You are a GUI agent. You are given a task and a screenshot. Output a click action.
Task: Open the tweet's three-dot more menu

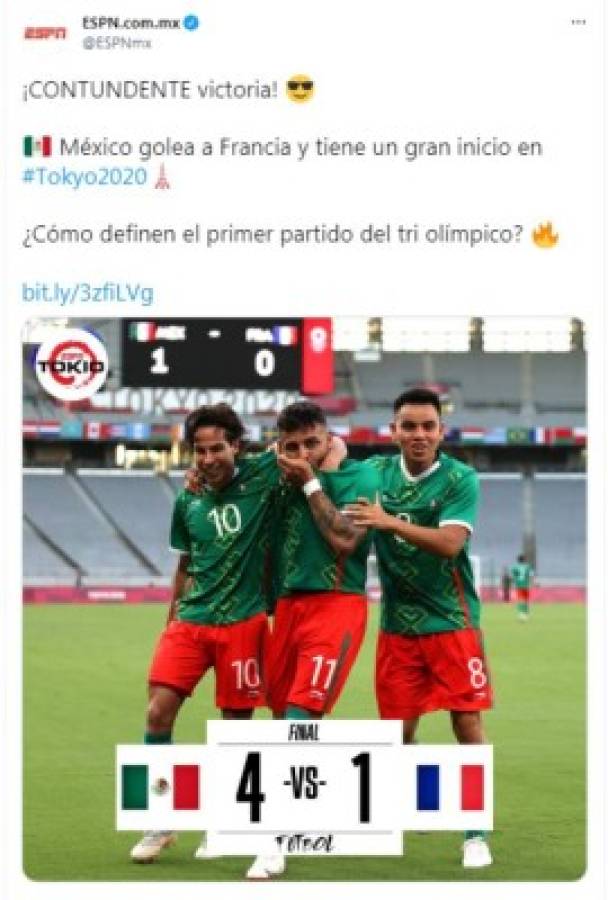pos(578,22)
